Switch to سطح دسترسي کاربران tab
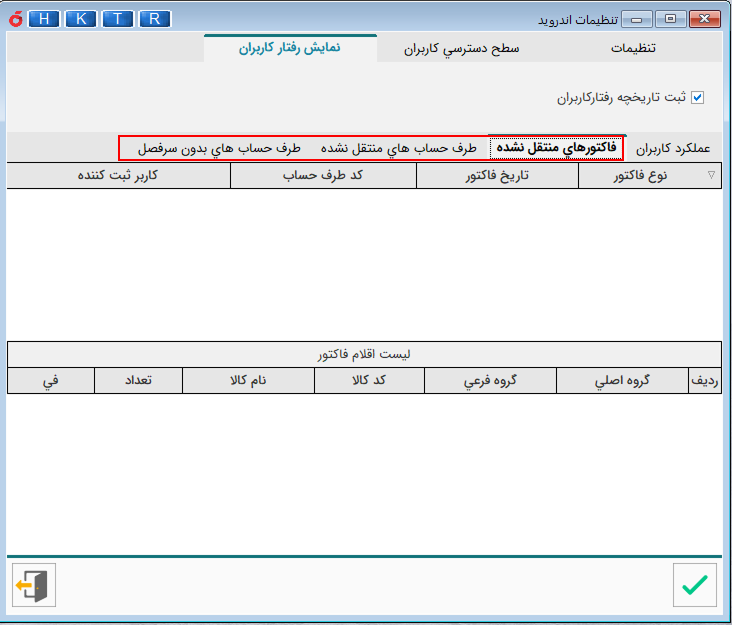 [462, 48]
